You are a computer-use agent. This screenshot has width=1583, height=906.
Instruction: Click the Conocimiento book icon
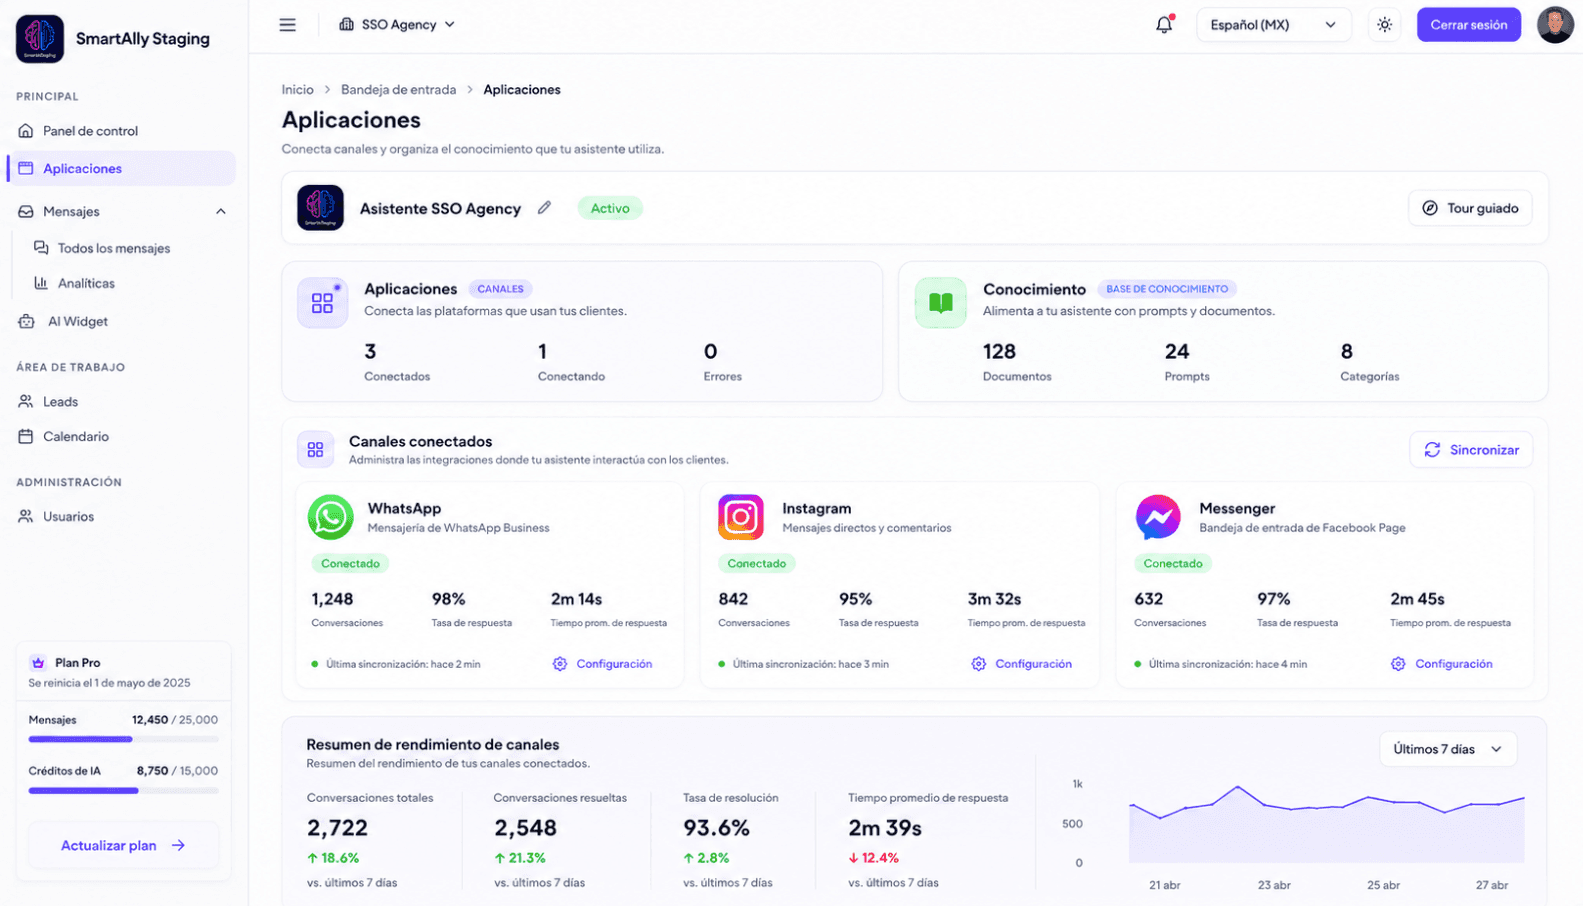(941, 303)
